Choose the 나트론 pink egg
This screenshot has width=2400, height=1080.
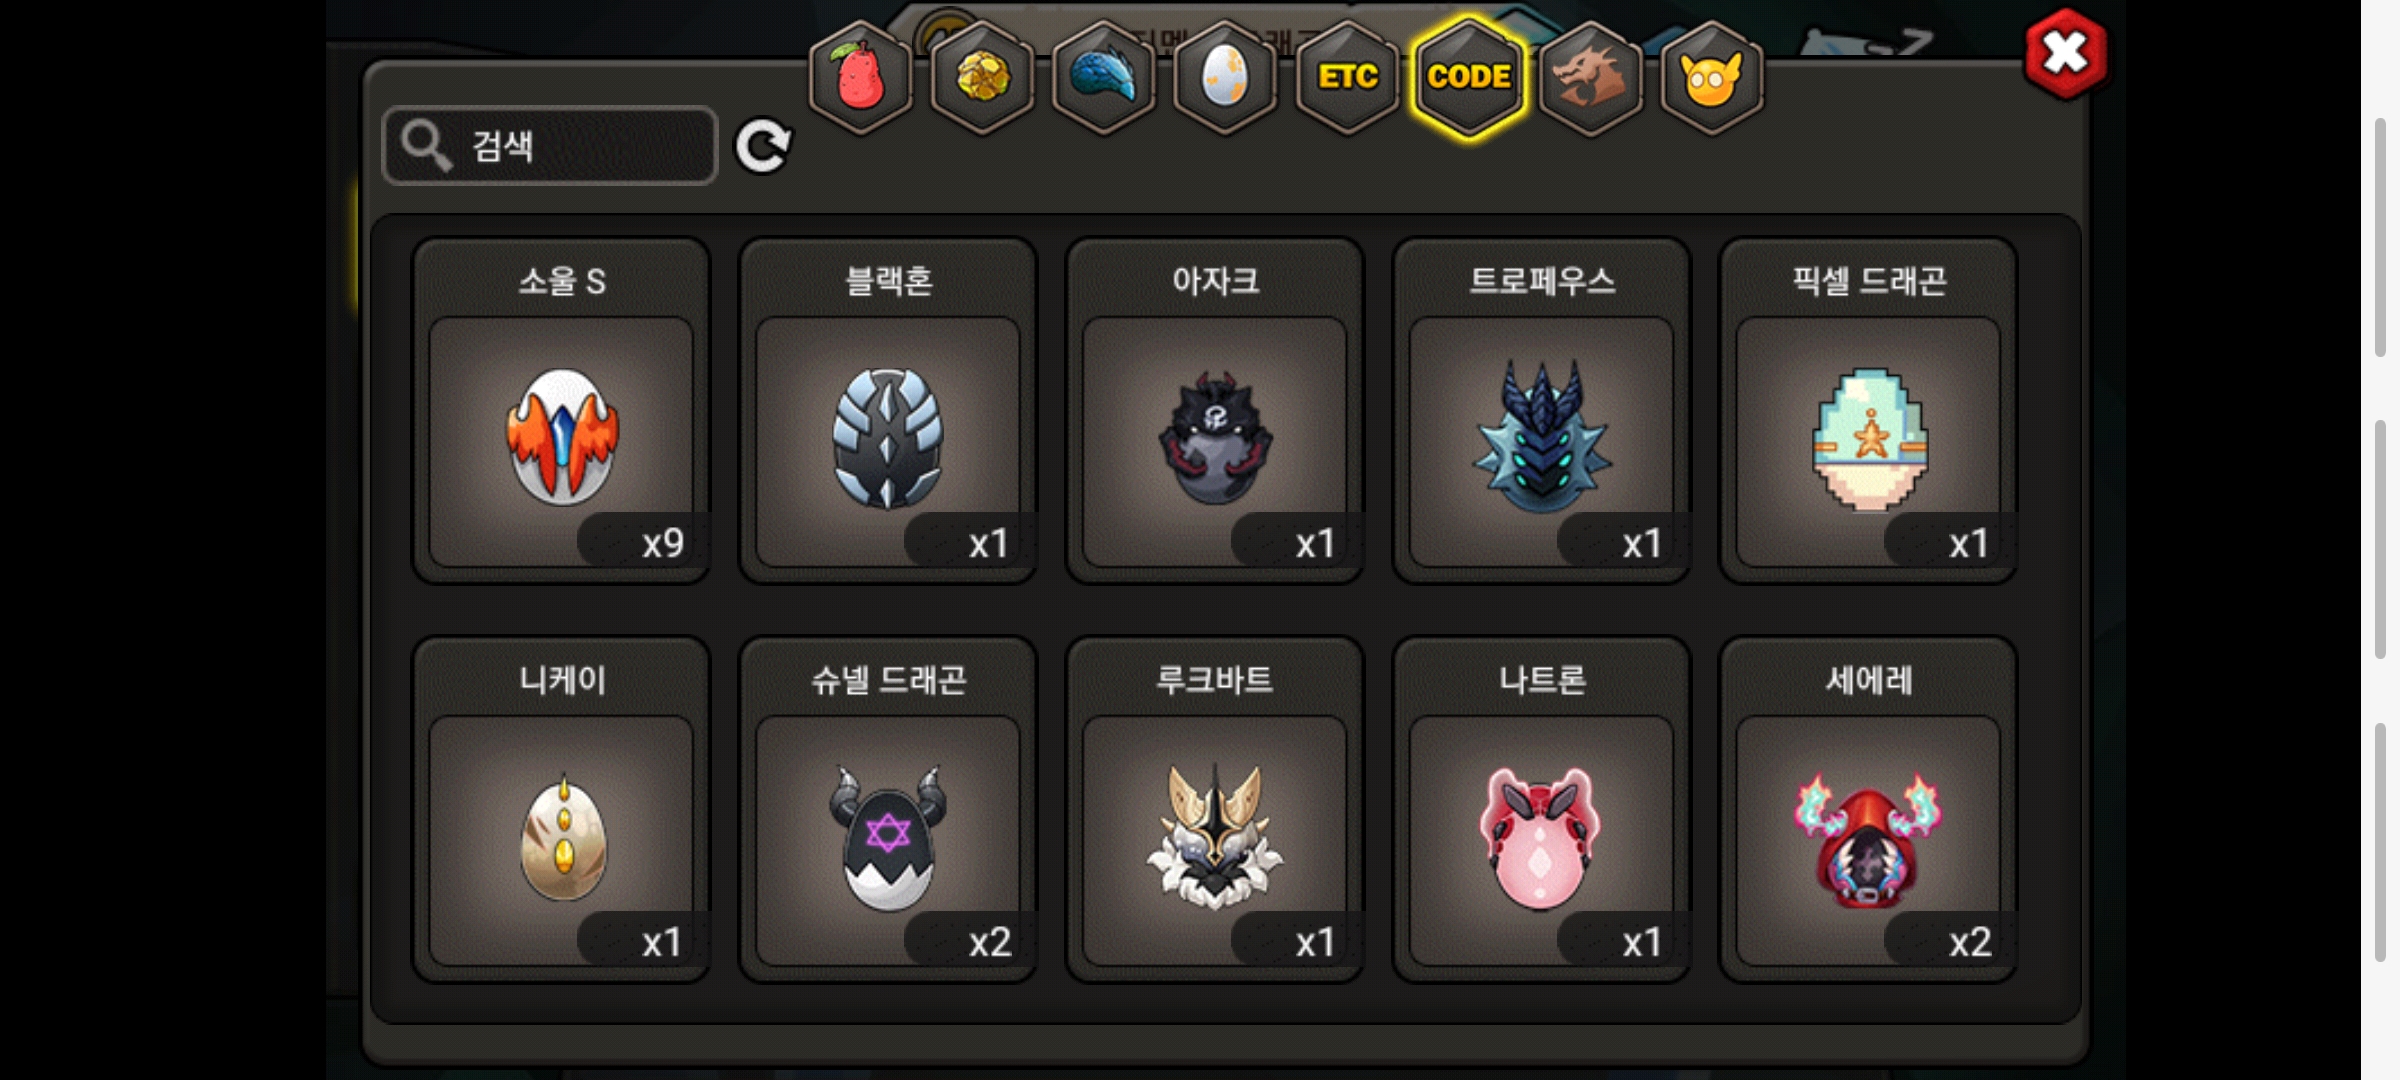1541,810
